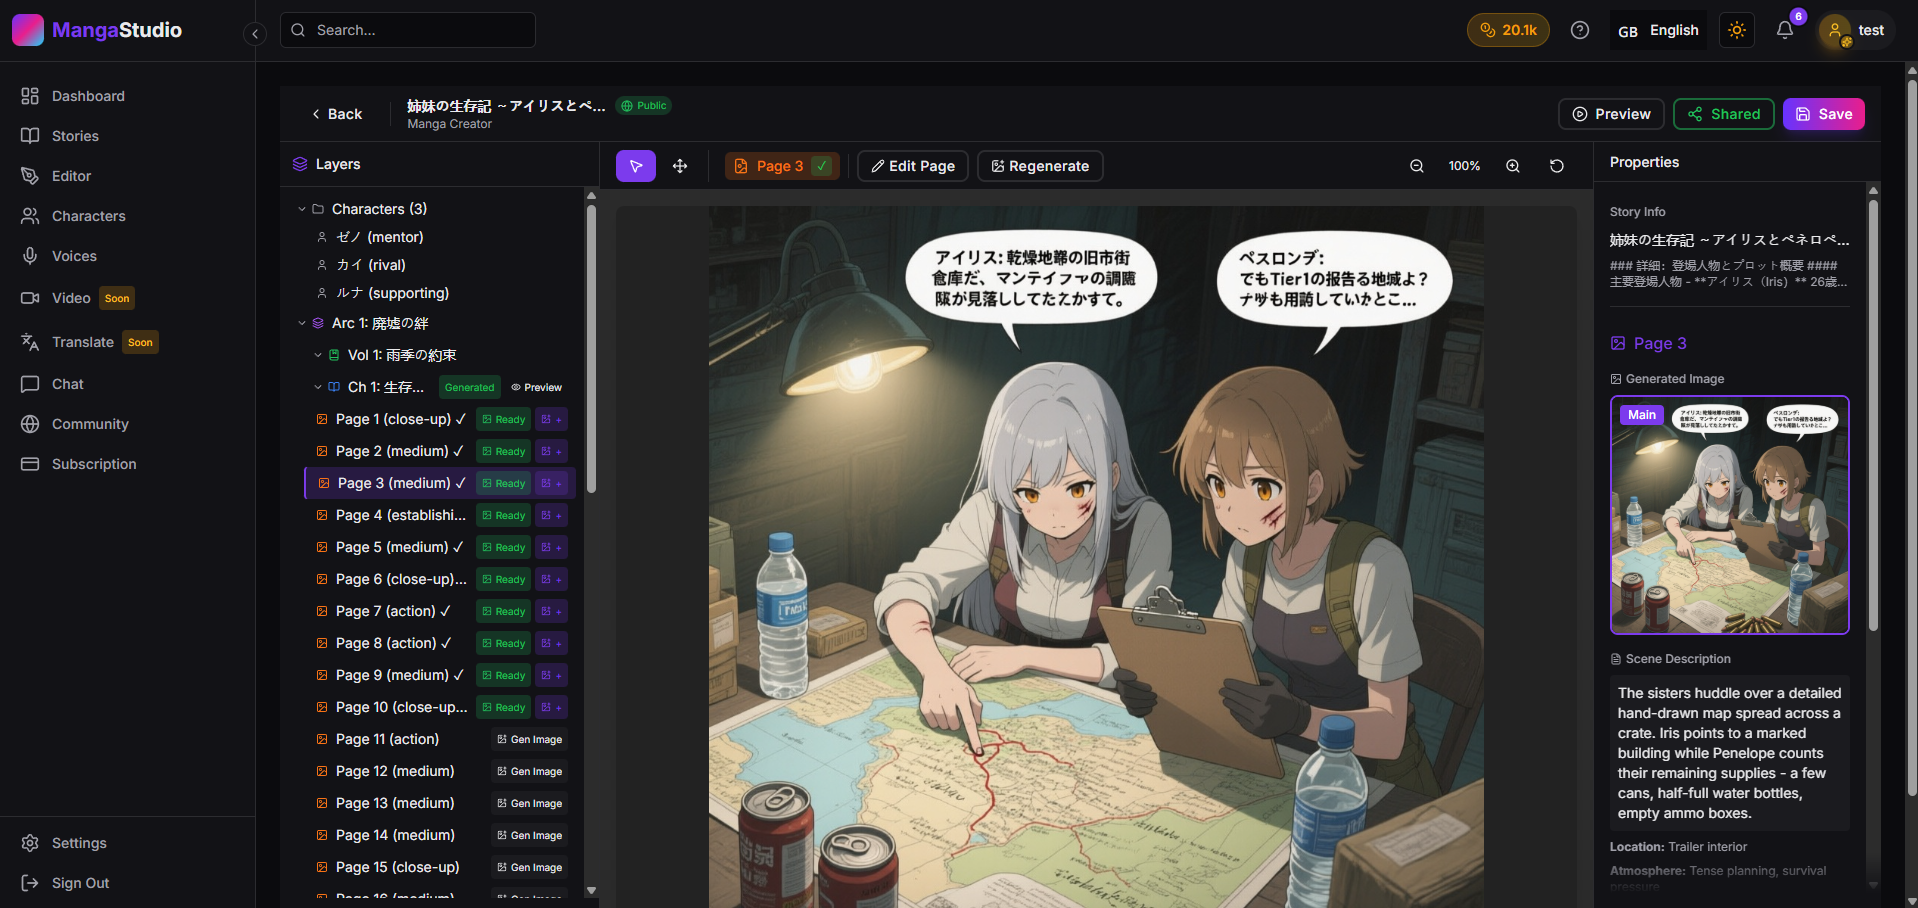
Task: Click Gen Image for Page 11 (action)
Action: [x=529, y=739]
